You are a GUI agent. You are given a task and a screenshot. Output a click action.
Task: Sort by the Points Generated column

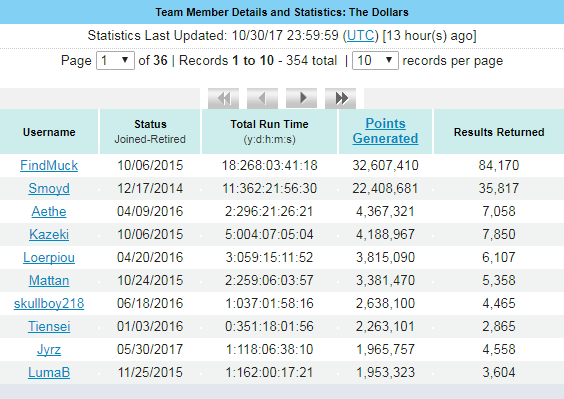(385, 131)
